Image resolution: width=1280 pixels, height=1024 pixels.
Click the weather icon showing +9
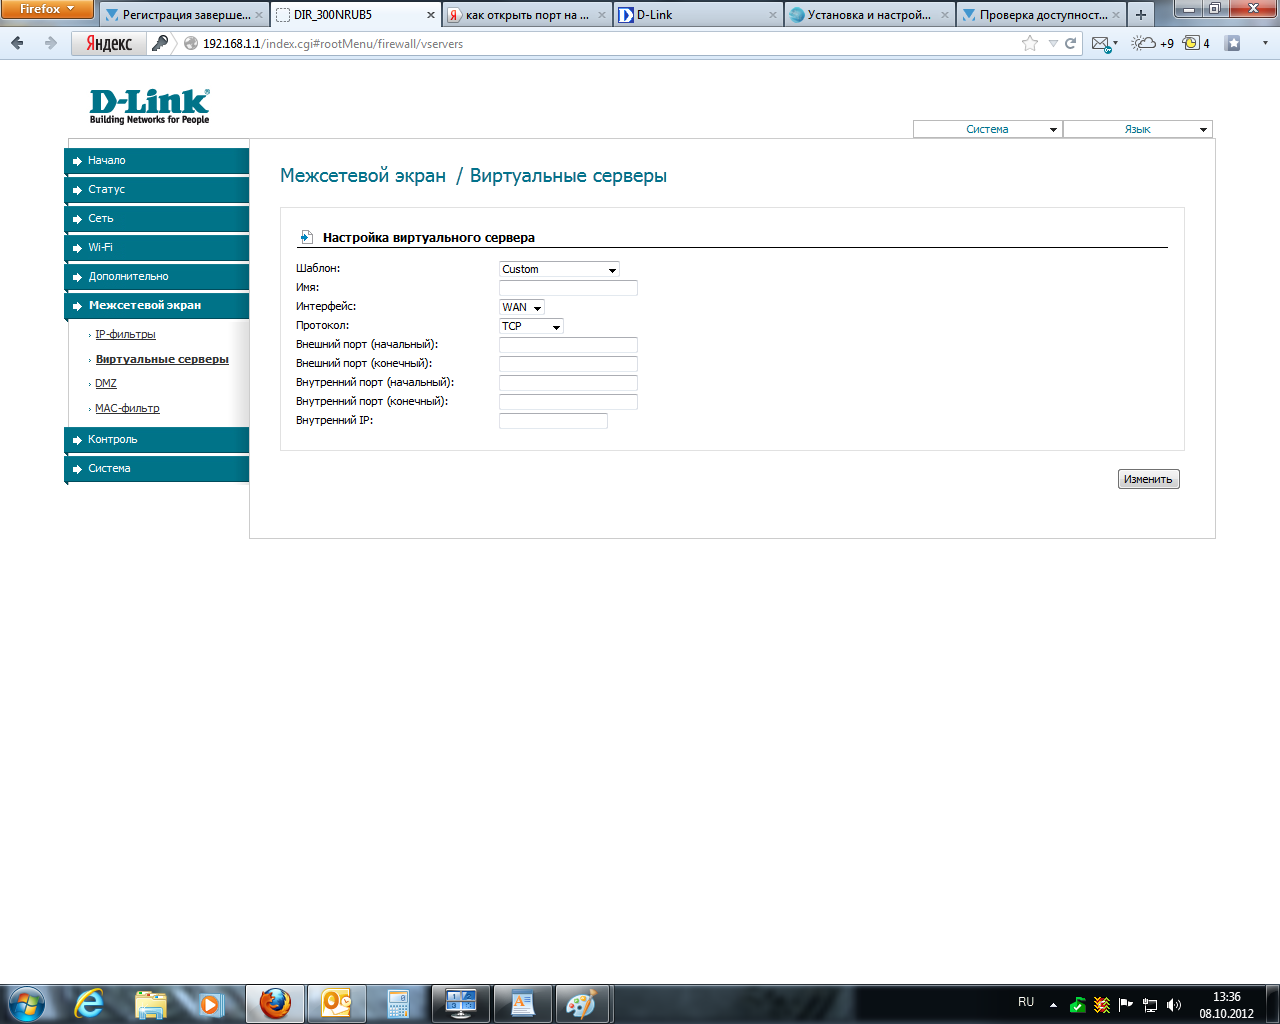tap(1151, 43)
